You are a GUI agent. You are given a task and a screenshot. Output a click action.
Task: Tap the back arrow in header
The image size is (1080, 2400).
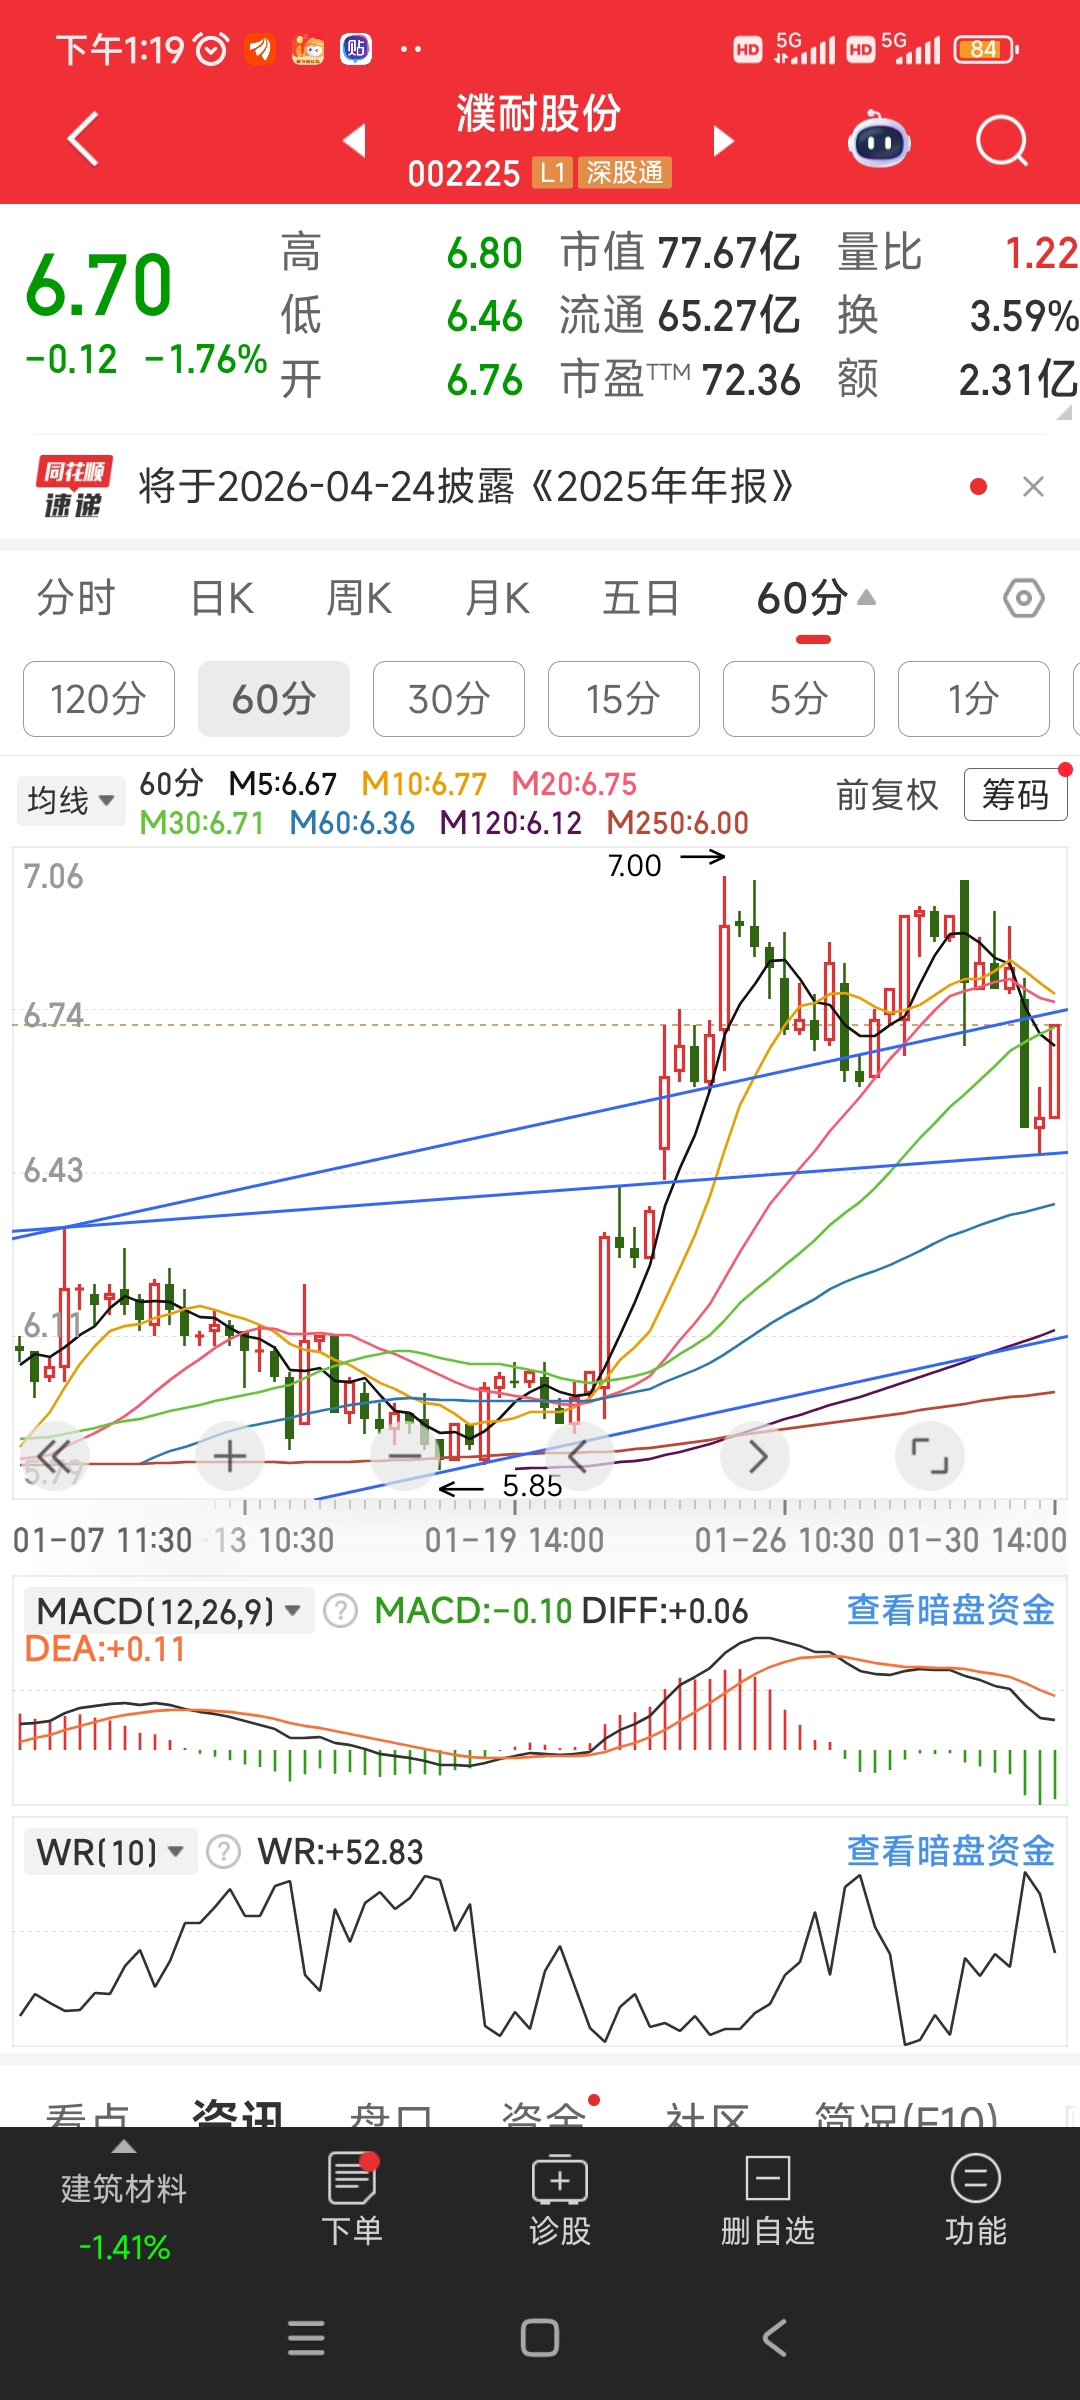coord(83,139)
